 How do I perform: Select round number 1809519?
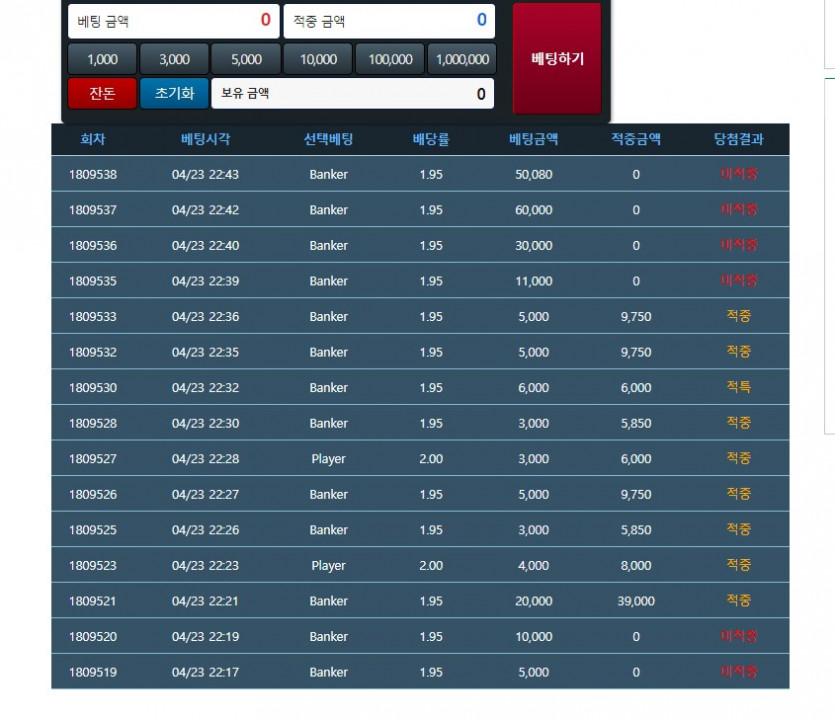[x=93, y=673]
